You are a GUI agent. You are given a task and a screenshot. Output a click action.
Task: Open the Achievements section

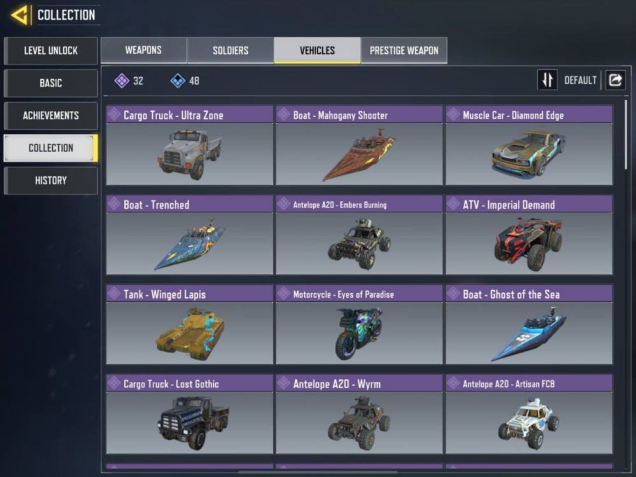pyautogui.click(x=51, y=116)
